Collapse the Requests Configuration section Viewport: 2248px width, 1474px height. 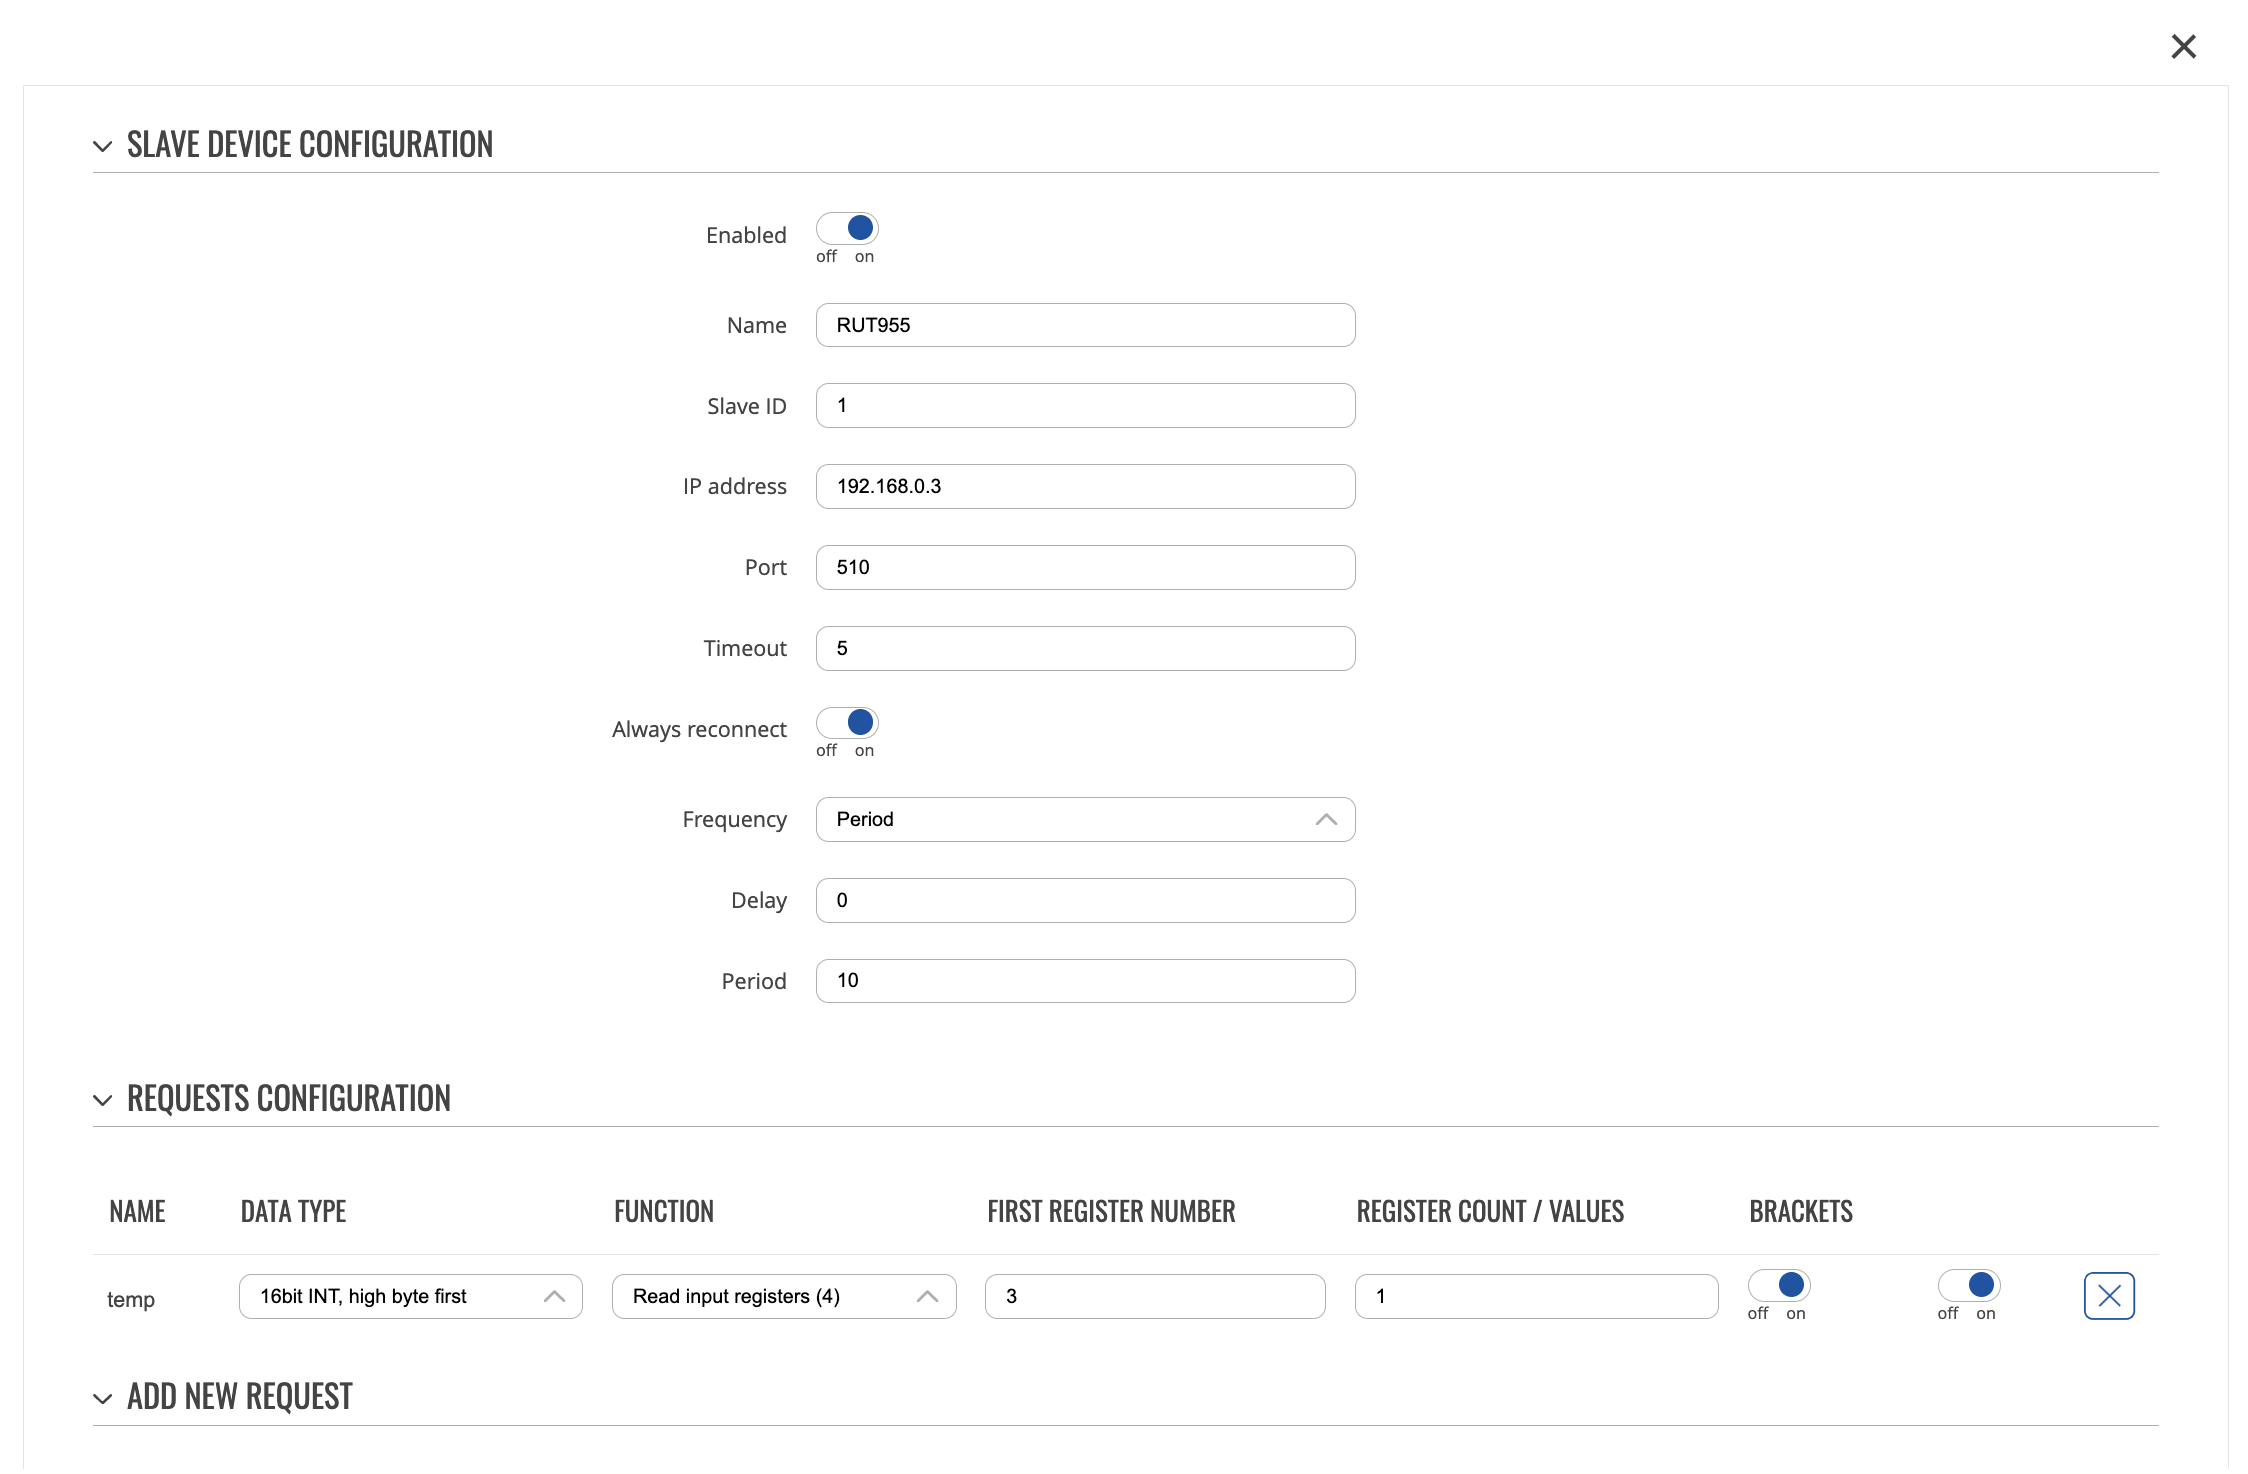pos(102,1100)
